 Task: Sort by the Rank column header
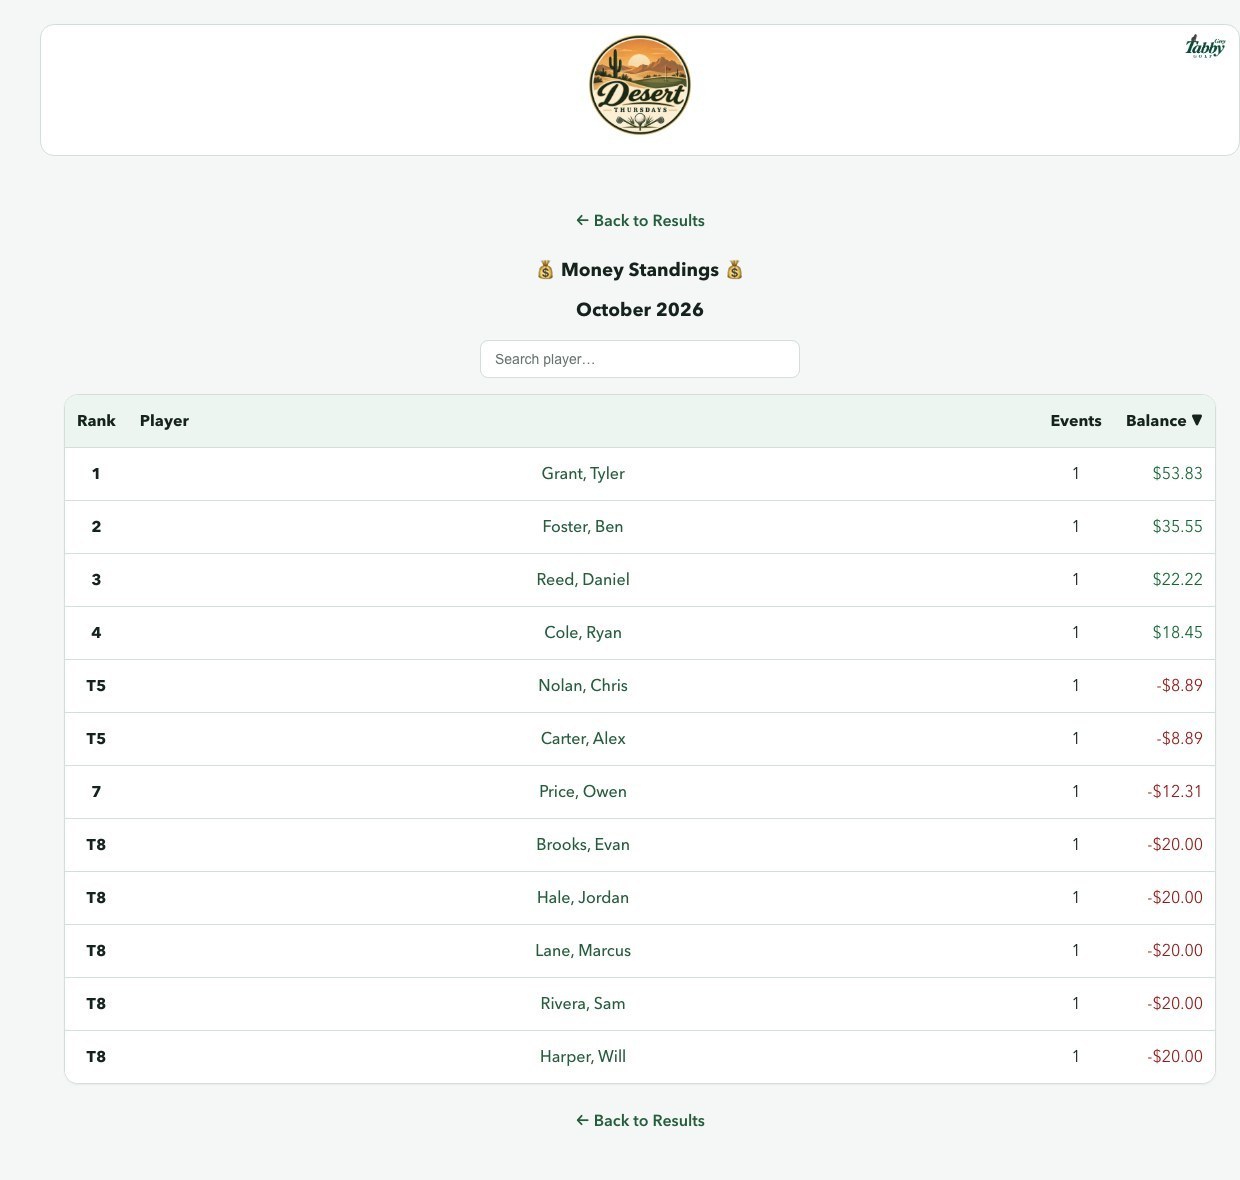pyautogui.click(x=96, y=421)
